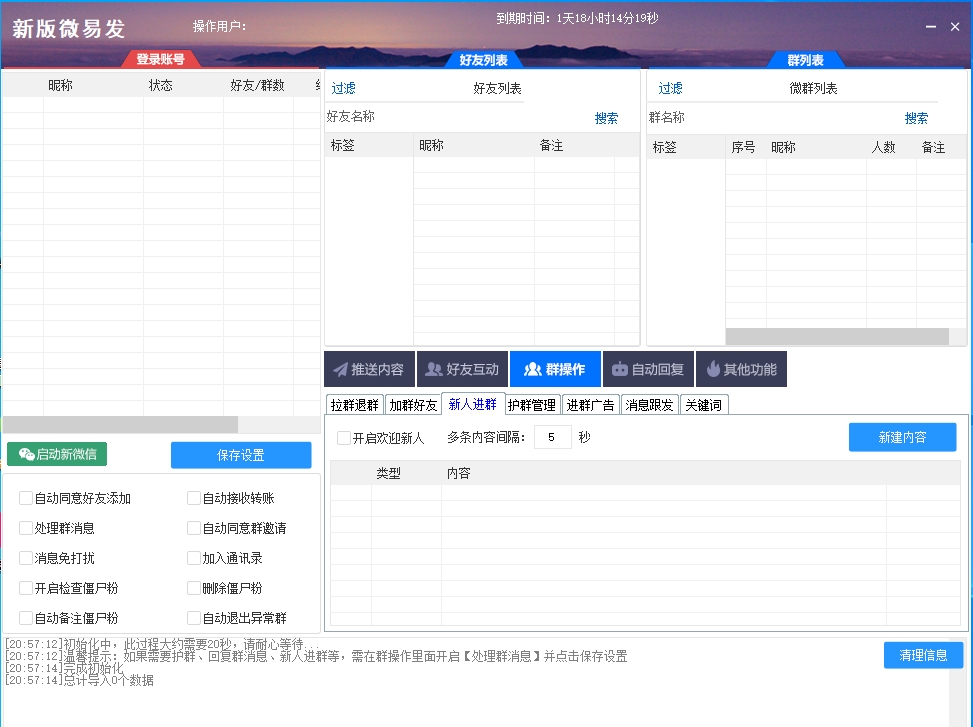Click the 好友列表 header tab
The height and width of the screenshot is (727, 973).
click(483, 60)
